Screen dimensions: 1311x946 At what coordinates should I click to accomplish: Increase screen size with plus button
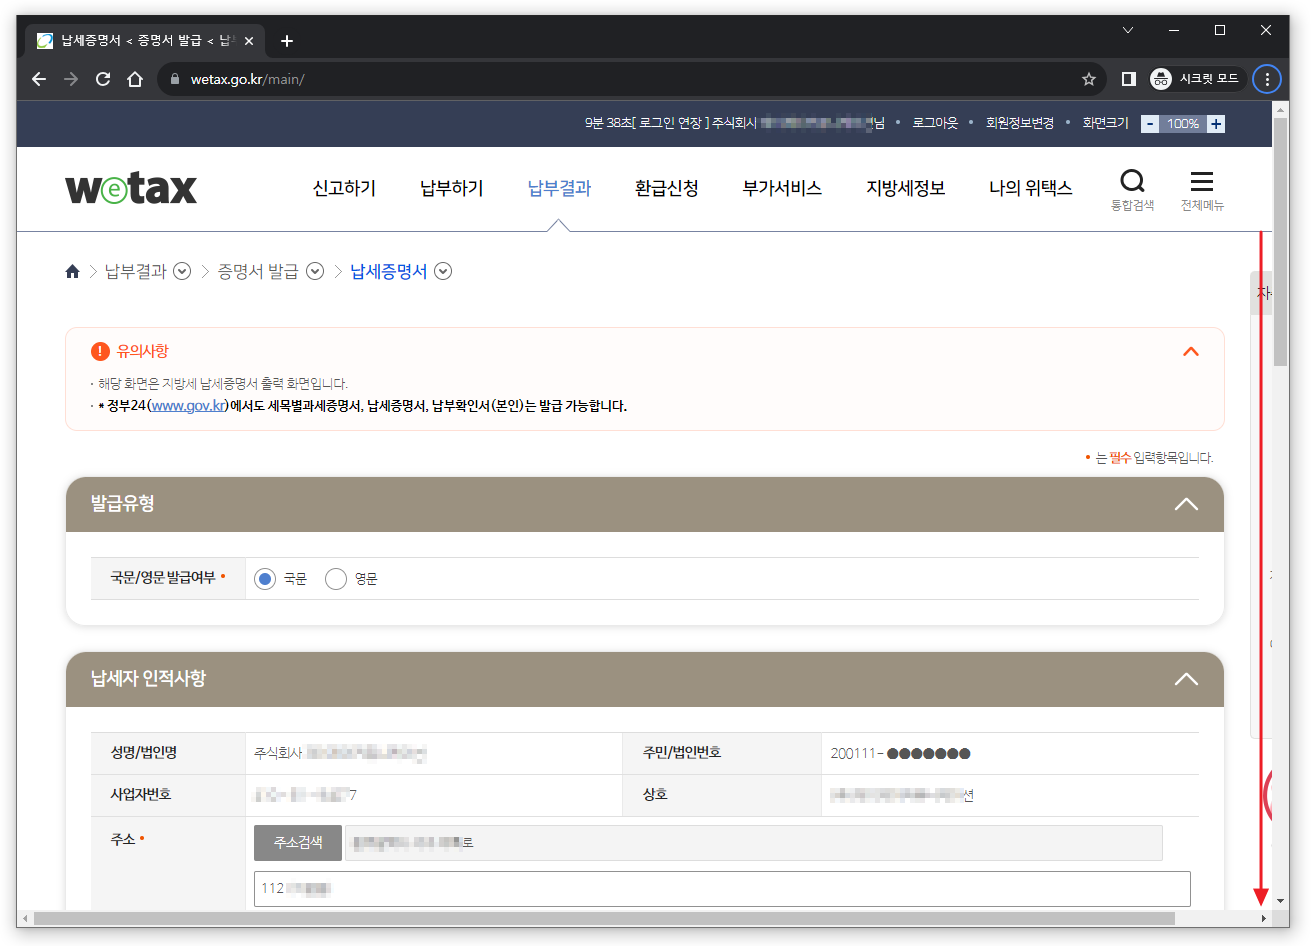[x=1216, y=124]
